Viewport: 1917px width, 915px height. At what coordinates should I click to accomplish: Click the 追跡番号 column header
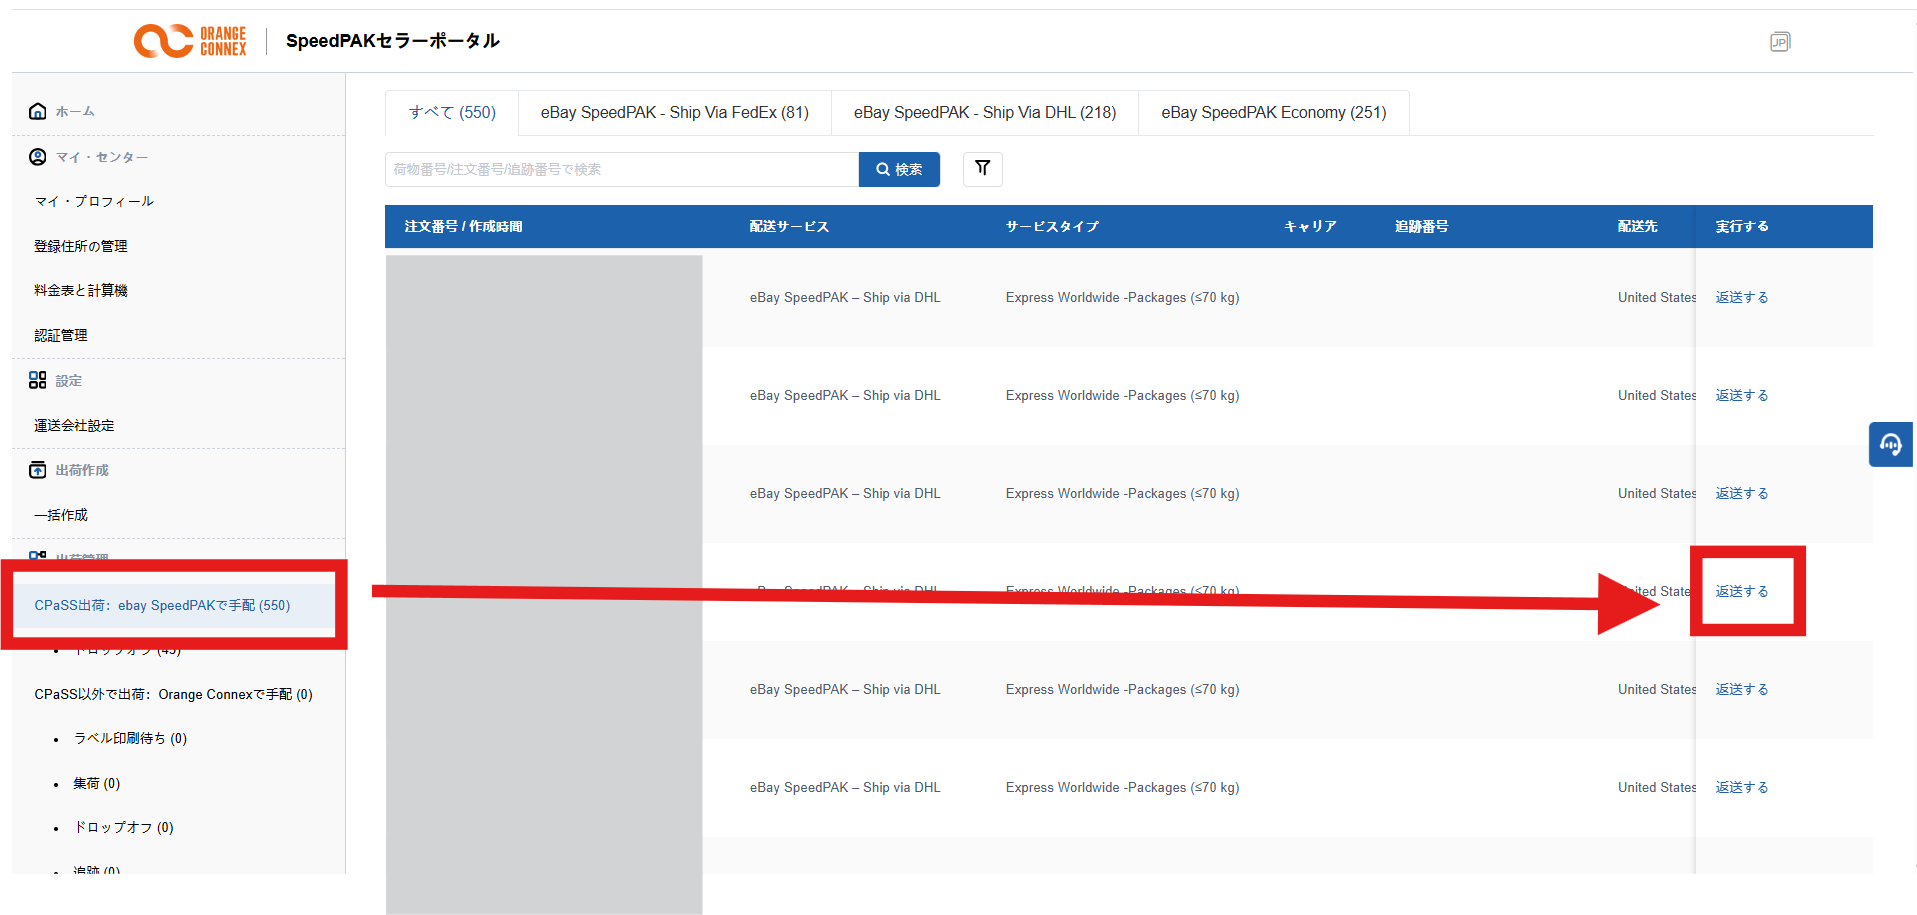[x=1421, y=226]
